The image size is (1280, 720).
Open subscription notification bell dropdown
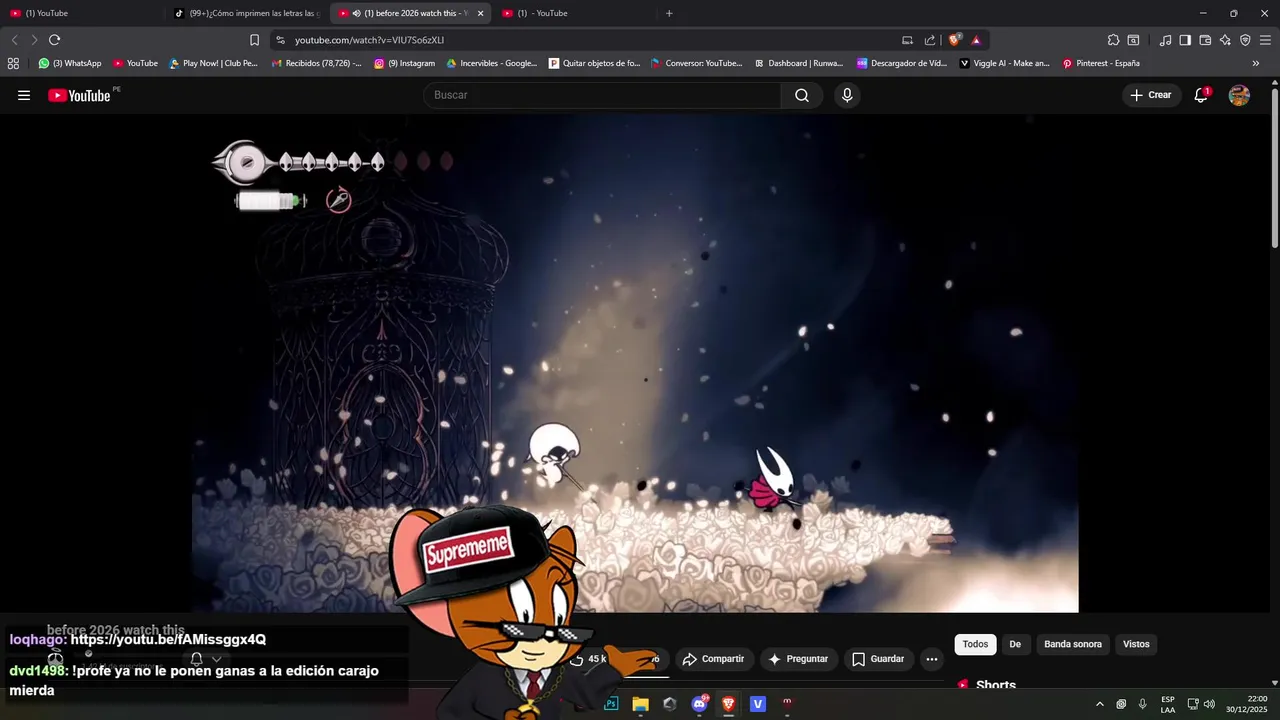click(205, 659)
